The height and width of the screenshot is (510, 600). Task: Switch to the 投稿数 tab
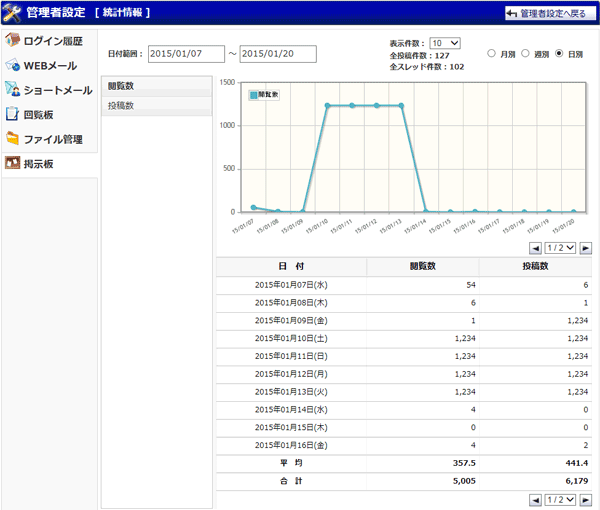157,105
